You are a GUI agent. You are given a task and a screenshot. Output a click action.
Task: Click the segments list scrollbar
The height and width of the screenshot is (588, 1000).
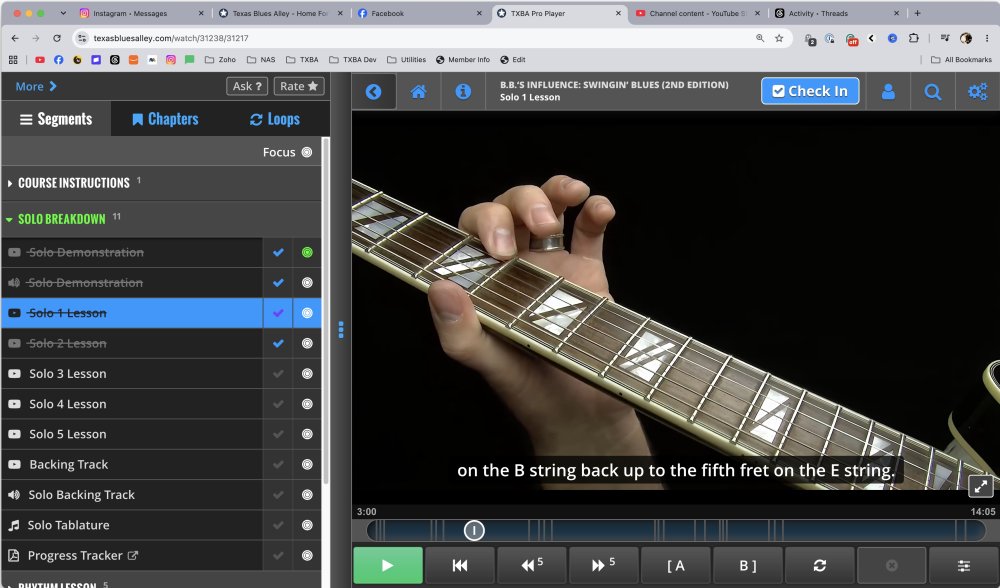click(326, 312)
